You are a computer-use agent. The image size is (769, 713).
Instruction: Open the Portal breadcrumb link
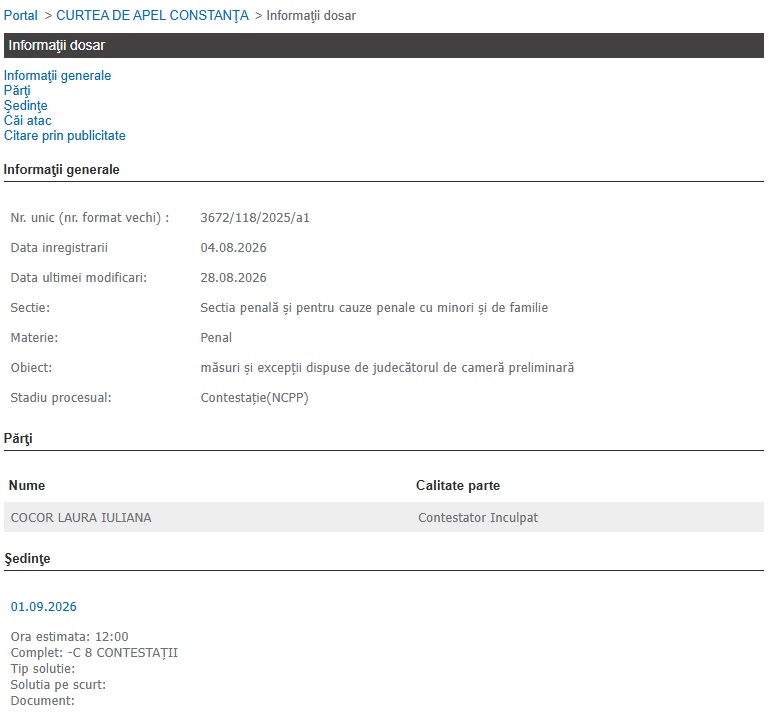pyautogui.click(x=21, y=16)
